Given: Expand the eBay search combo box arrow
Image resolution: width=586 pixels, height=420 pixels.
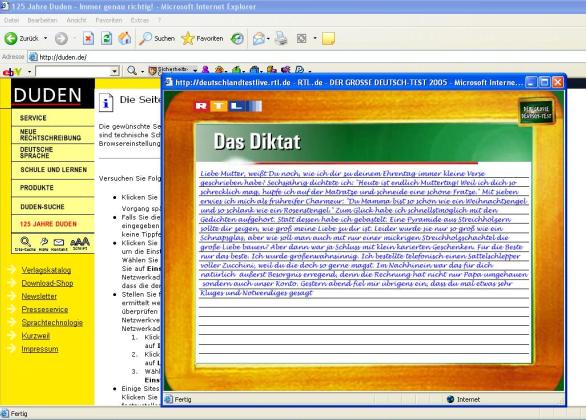Looking at the screenshot, I should pyautogui.click(x=115, y=71).
